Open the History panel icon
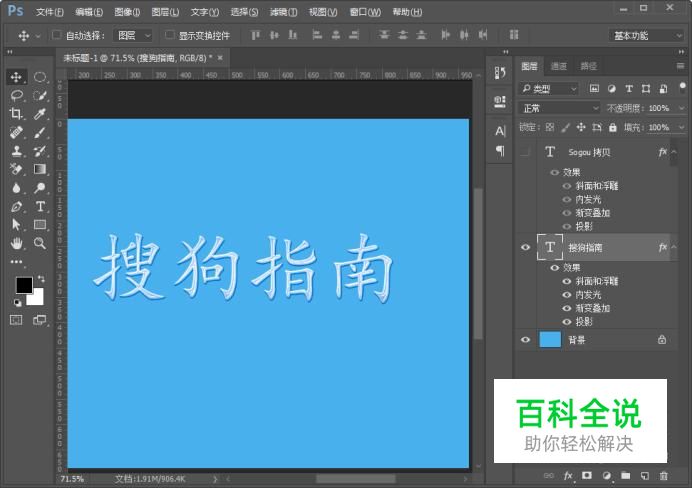Viewport: 692px width, 488px height. click(x=500, y=72)
